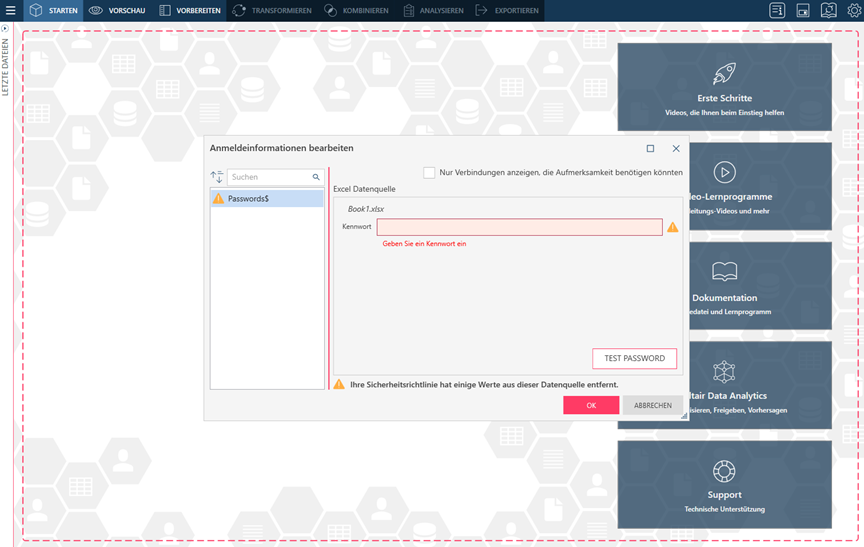Switch to the Vorschau tab
864x547 pixels.
pos(117,11)
